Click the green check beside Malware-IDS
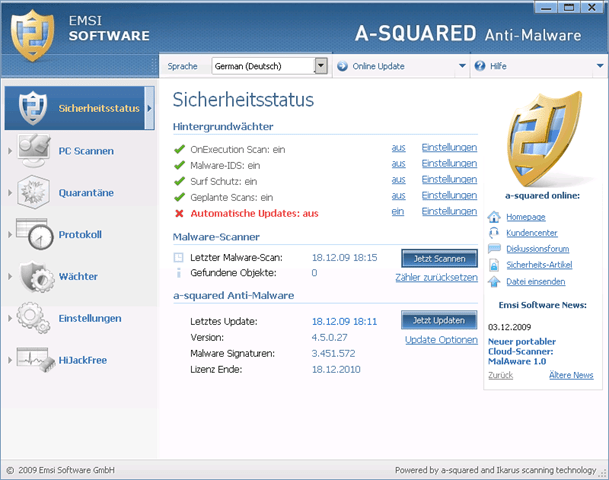The height and width of the screenshot is (480, 609). click(179, 165)
